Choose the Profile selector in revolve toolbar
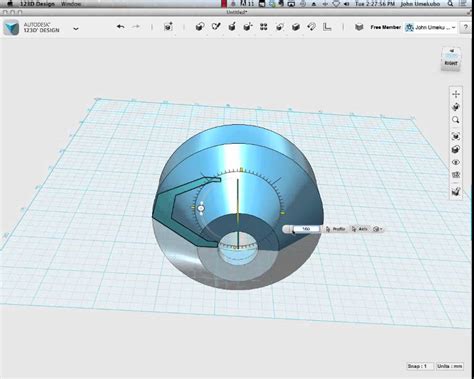Image resolution: width=474 pixels, height=379 pixels. [x=335, y=229]
